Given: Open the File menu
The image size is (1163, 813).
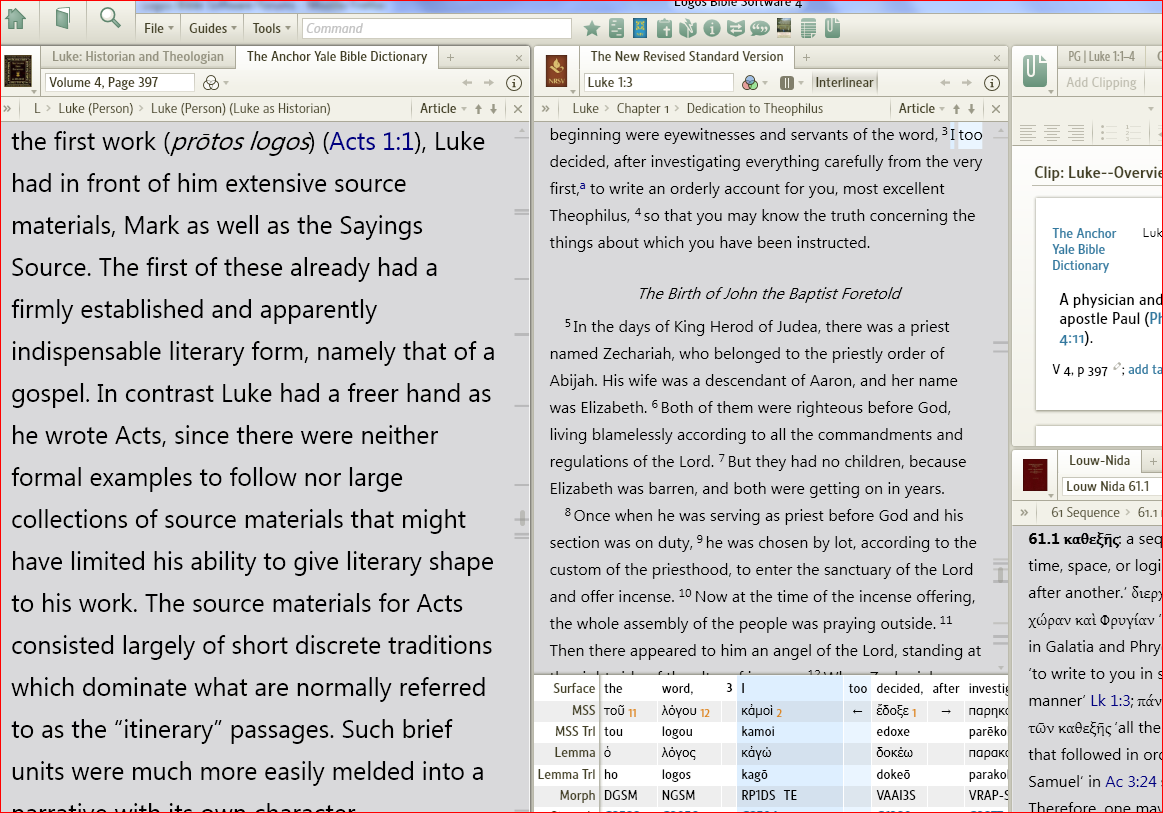Looking at the screenshot, I should [159, 28].
